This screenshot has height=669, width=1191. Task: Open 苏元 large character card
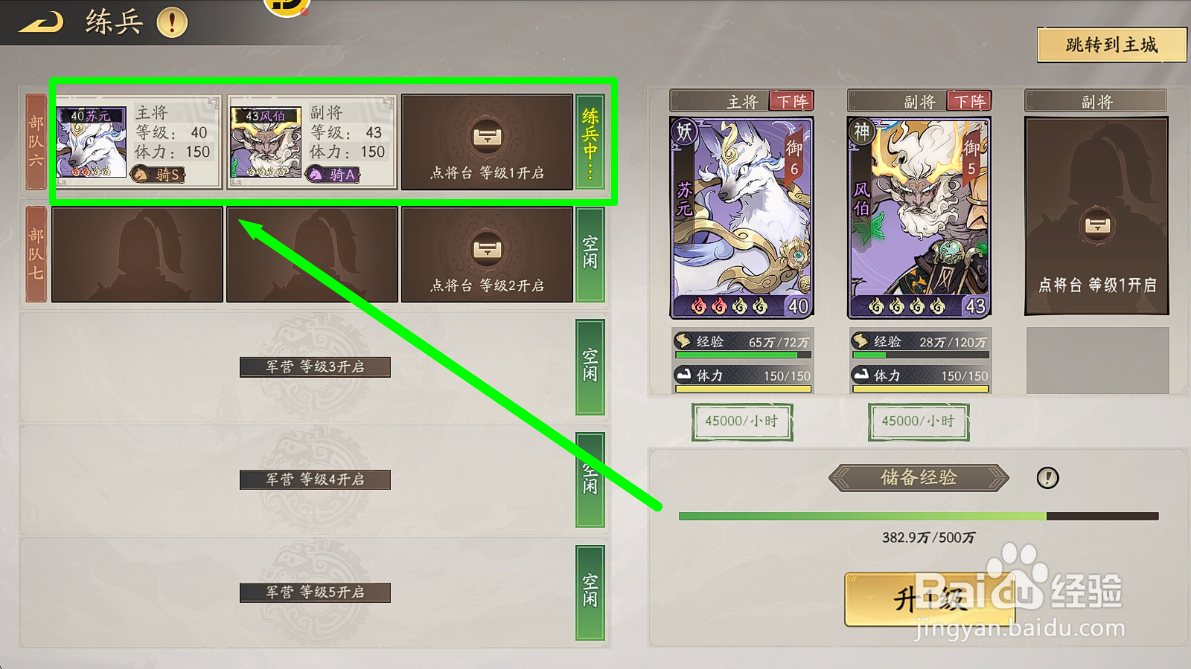(741, 217)
